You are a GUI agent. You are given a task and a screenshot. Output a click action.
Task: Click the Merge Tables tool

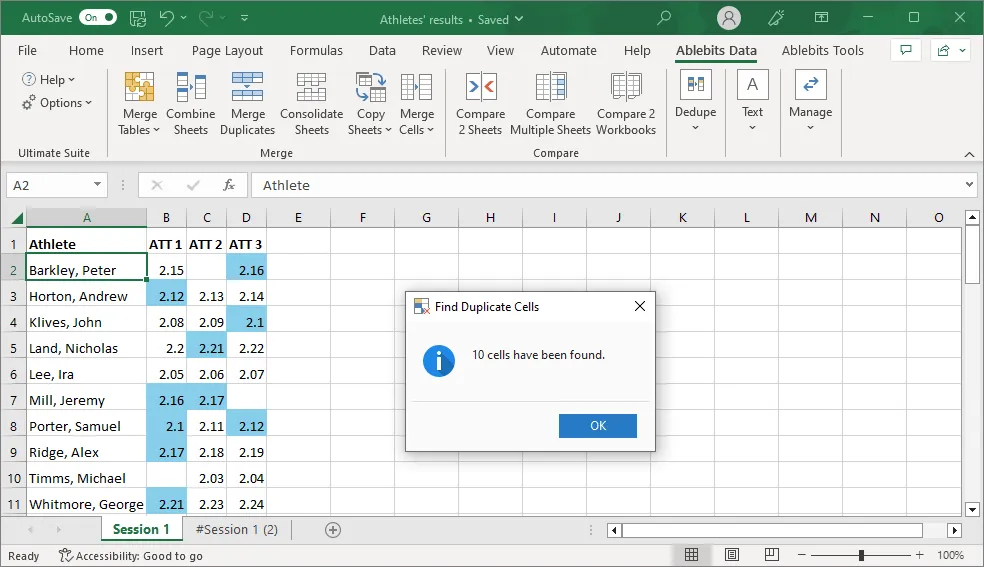click(139, 103)
